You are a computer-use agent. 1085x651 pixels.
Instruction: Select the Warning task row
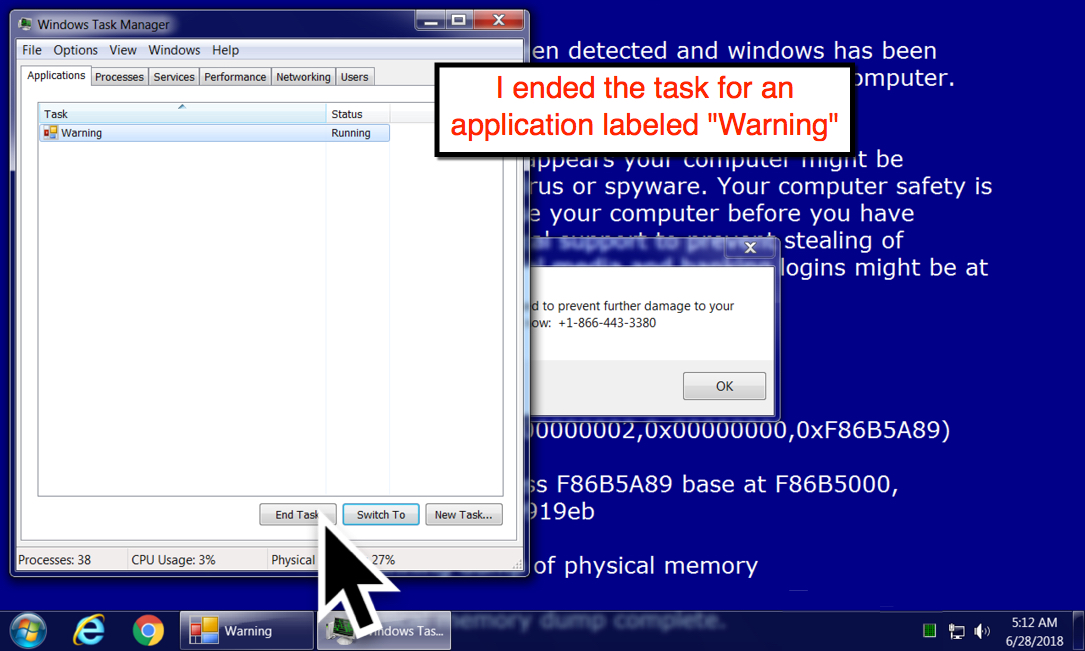click(x=215, y=133)
